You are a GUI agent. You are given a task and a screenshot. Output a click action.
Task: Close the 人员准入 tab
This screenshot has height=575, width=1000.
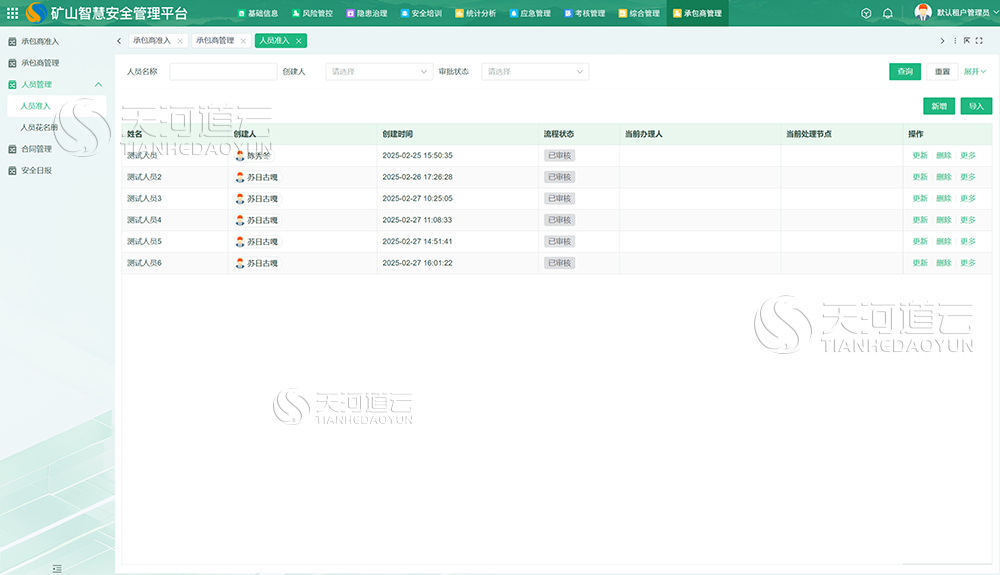click(x=298, y=41)
